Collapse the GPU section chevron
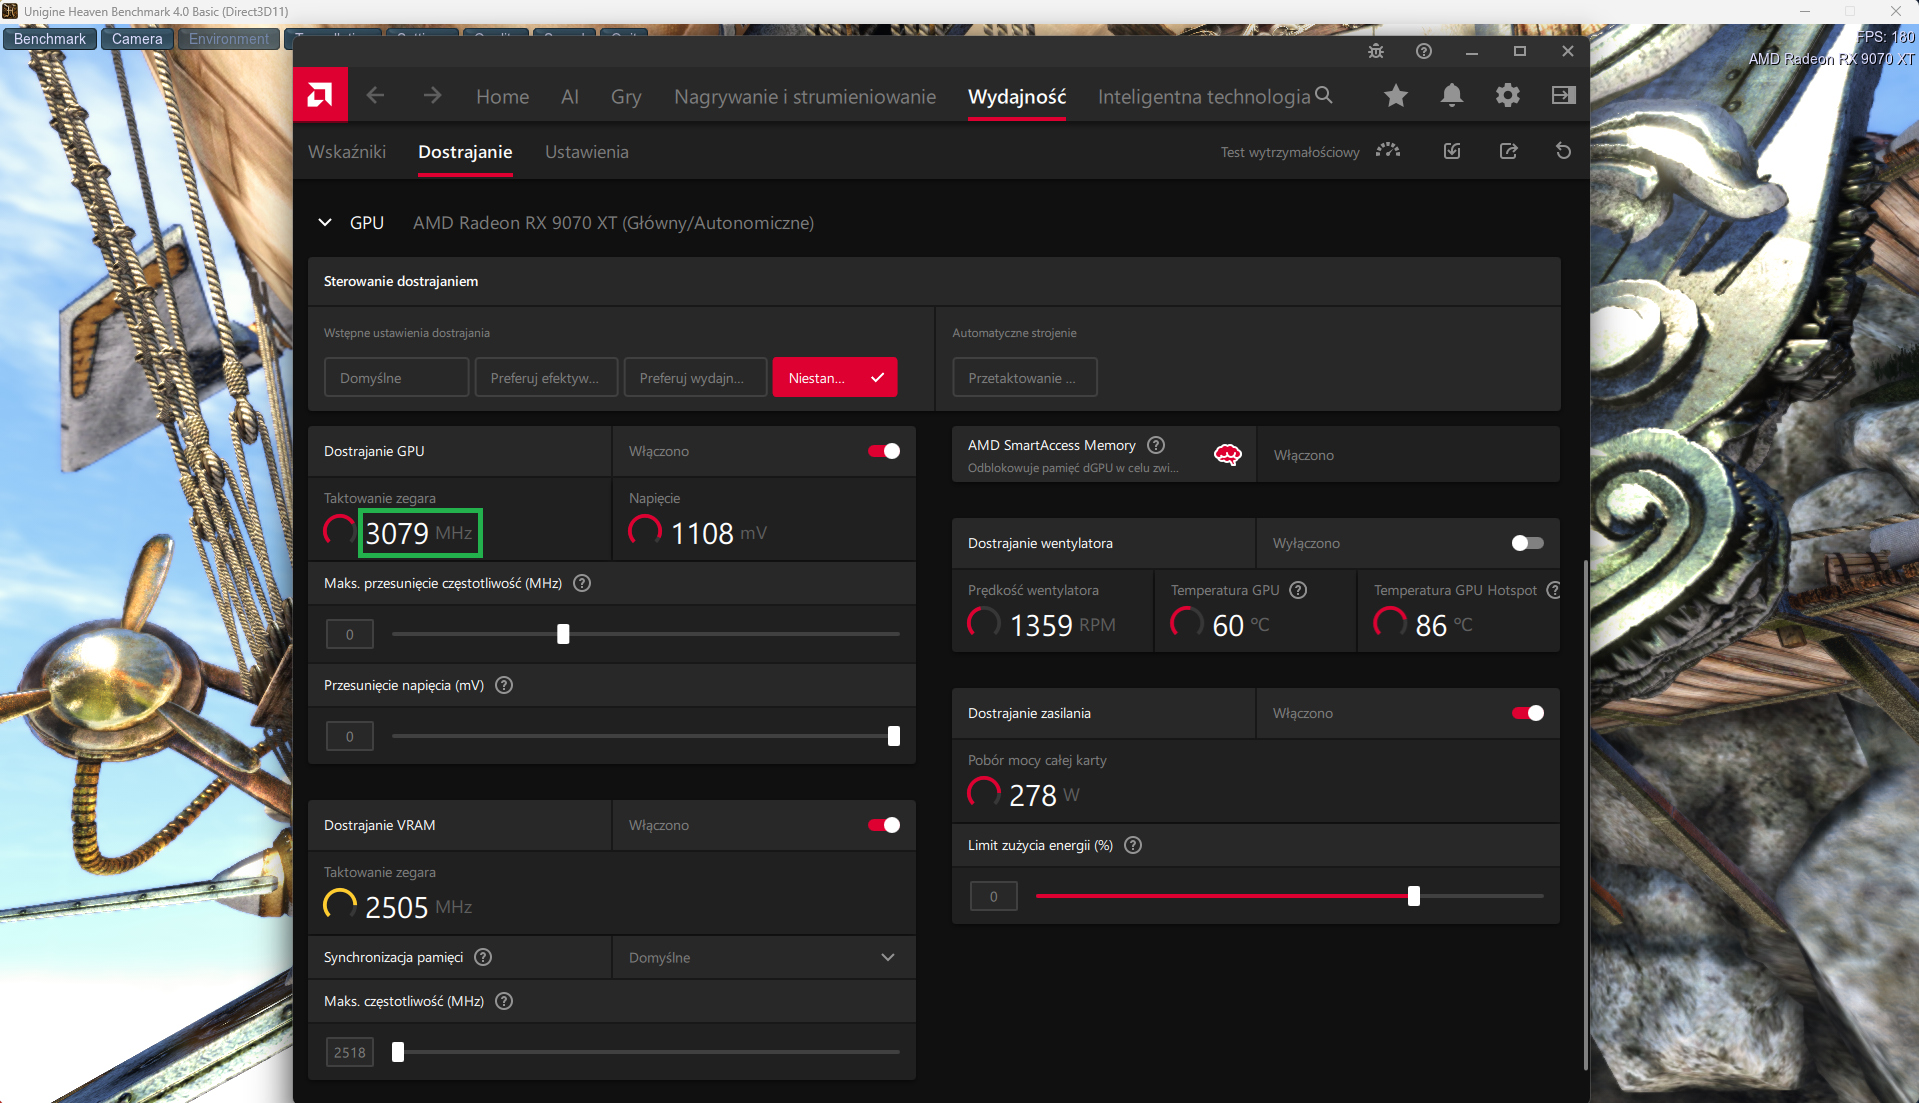The image size is (1919, 1103). coord(325,222)
